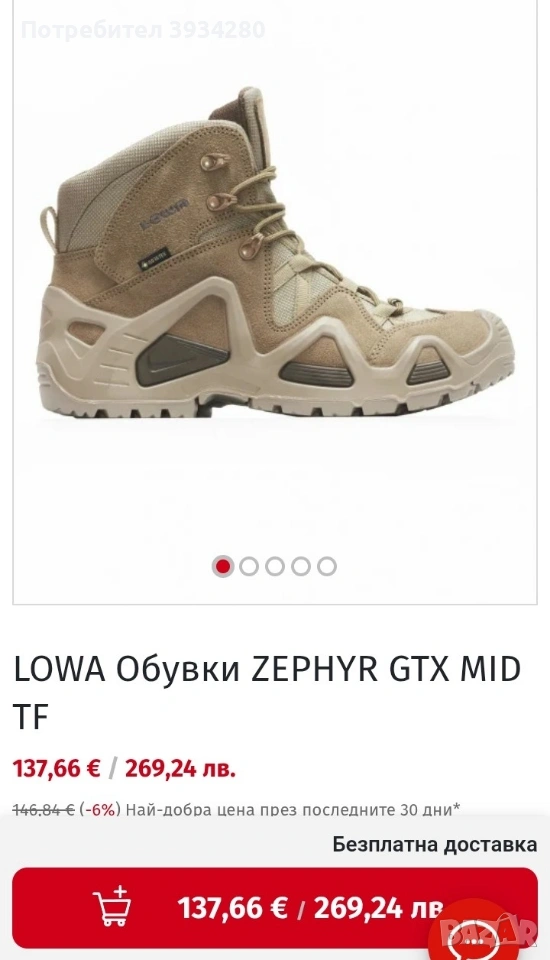The width and height of the screenshot is (550, 960).
Task: Jump to the fifth carousel dot
Action: 326,566
